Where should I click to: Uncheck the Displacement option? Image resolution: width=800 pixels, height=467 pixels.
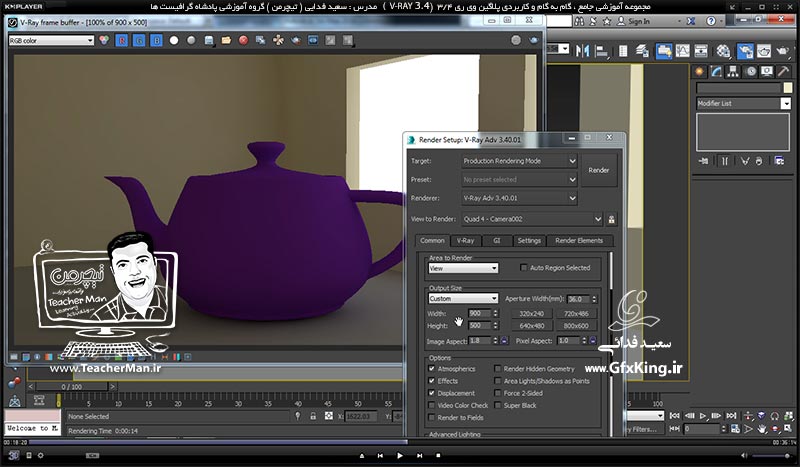pyautogui.click(x=432, y=393)
